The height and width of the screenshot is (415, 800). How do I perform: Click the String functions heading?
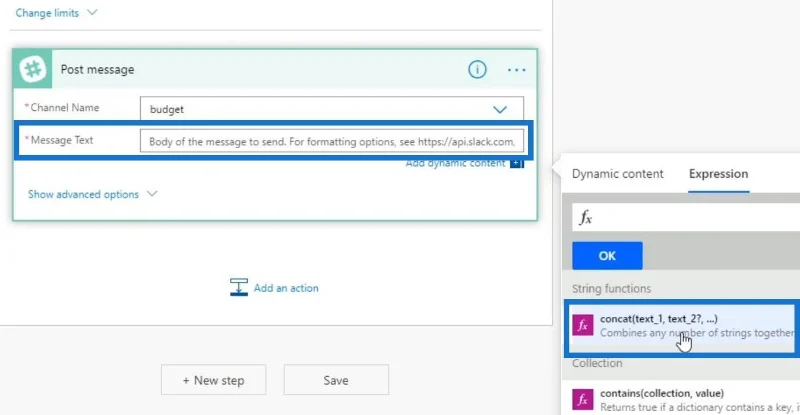tap(611, 288)
